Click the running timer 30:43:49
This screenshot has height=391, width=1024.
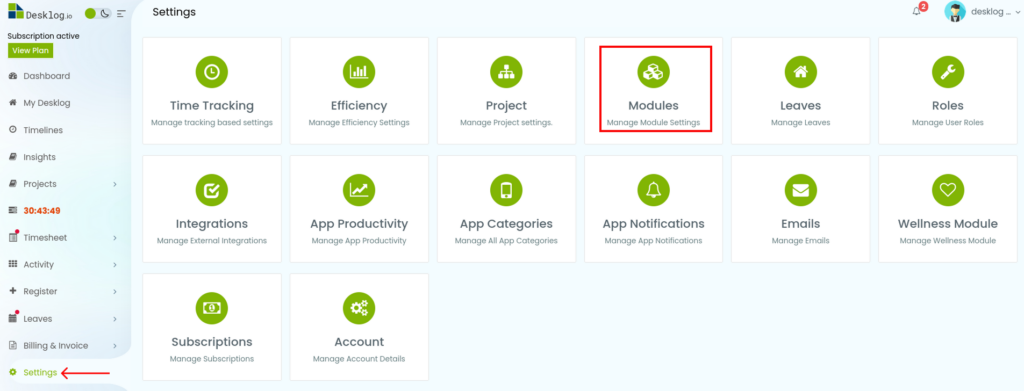click(x=42, y=211)
